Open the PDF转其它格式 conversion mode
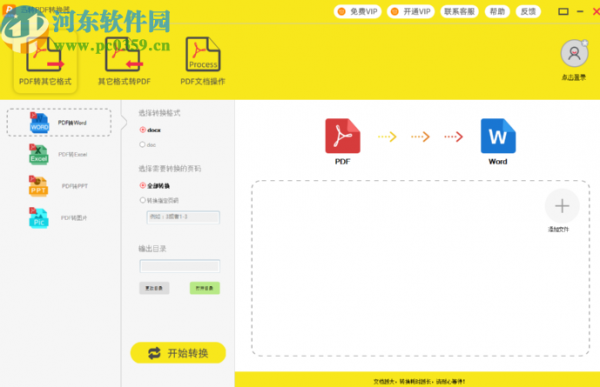Screen dimensions: 600x387 [x=45, y=61]
